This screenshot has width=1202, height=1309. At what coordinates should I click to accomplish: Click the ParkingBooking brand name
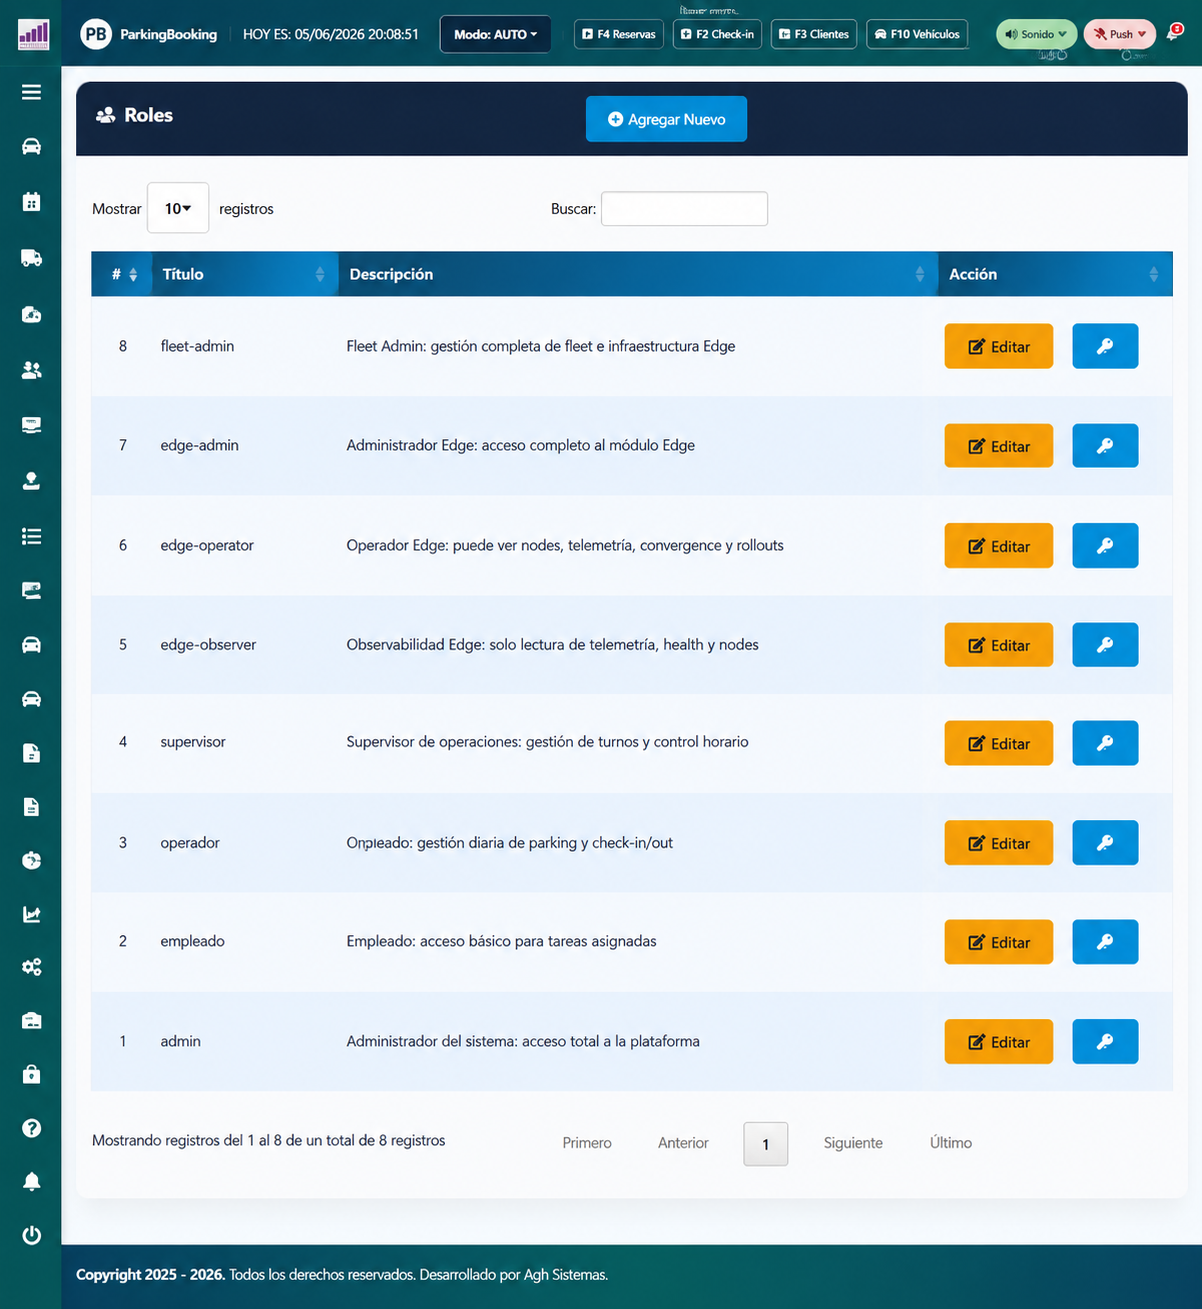(x=168, y=34)
